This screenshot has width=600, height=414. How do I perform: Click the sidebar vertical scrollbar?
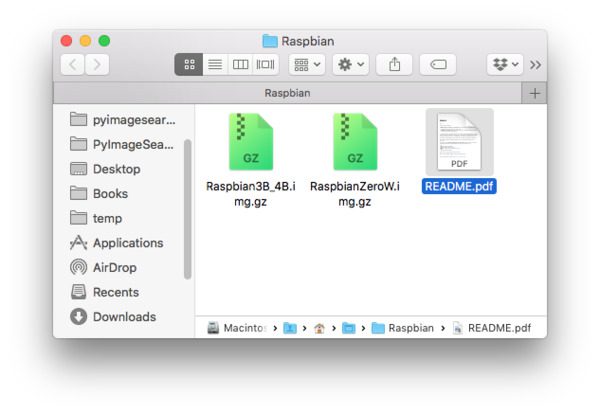pyautogui.click(x=188, y=209)
